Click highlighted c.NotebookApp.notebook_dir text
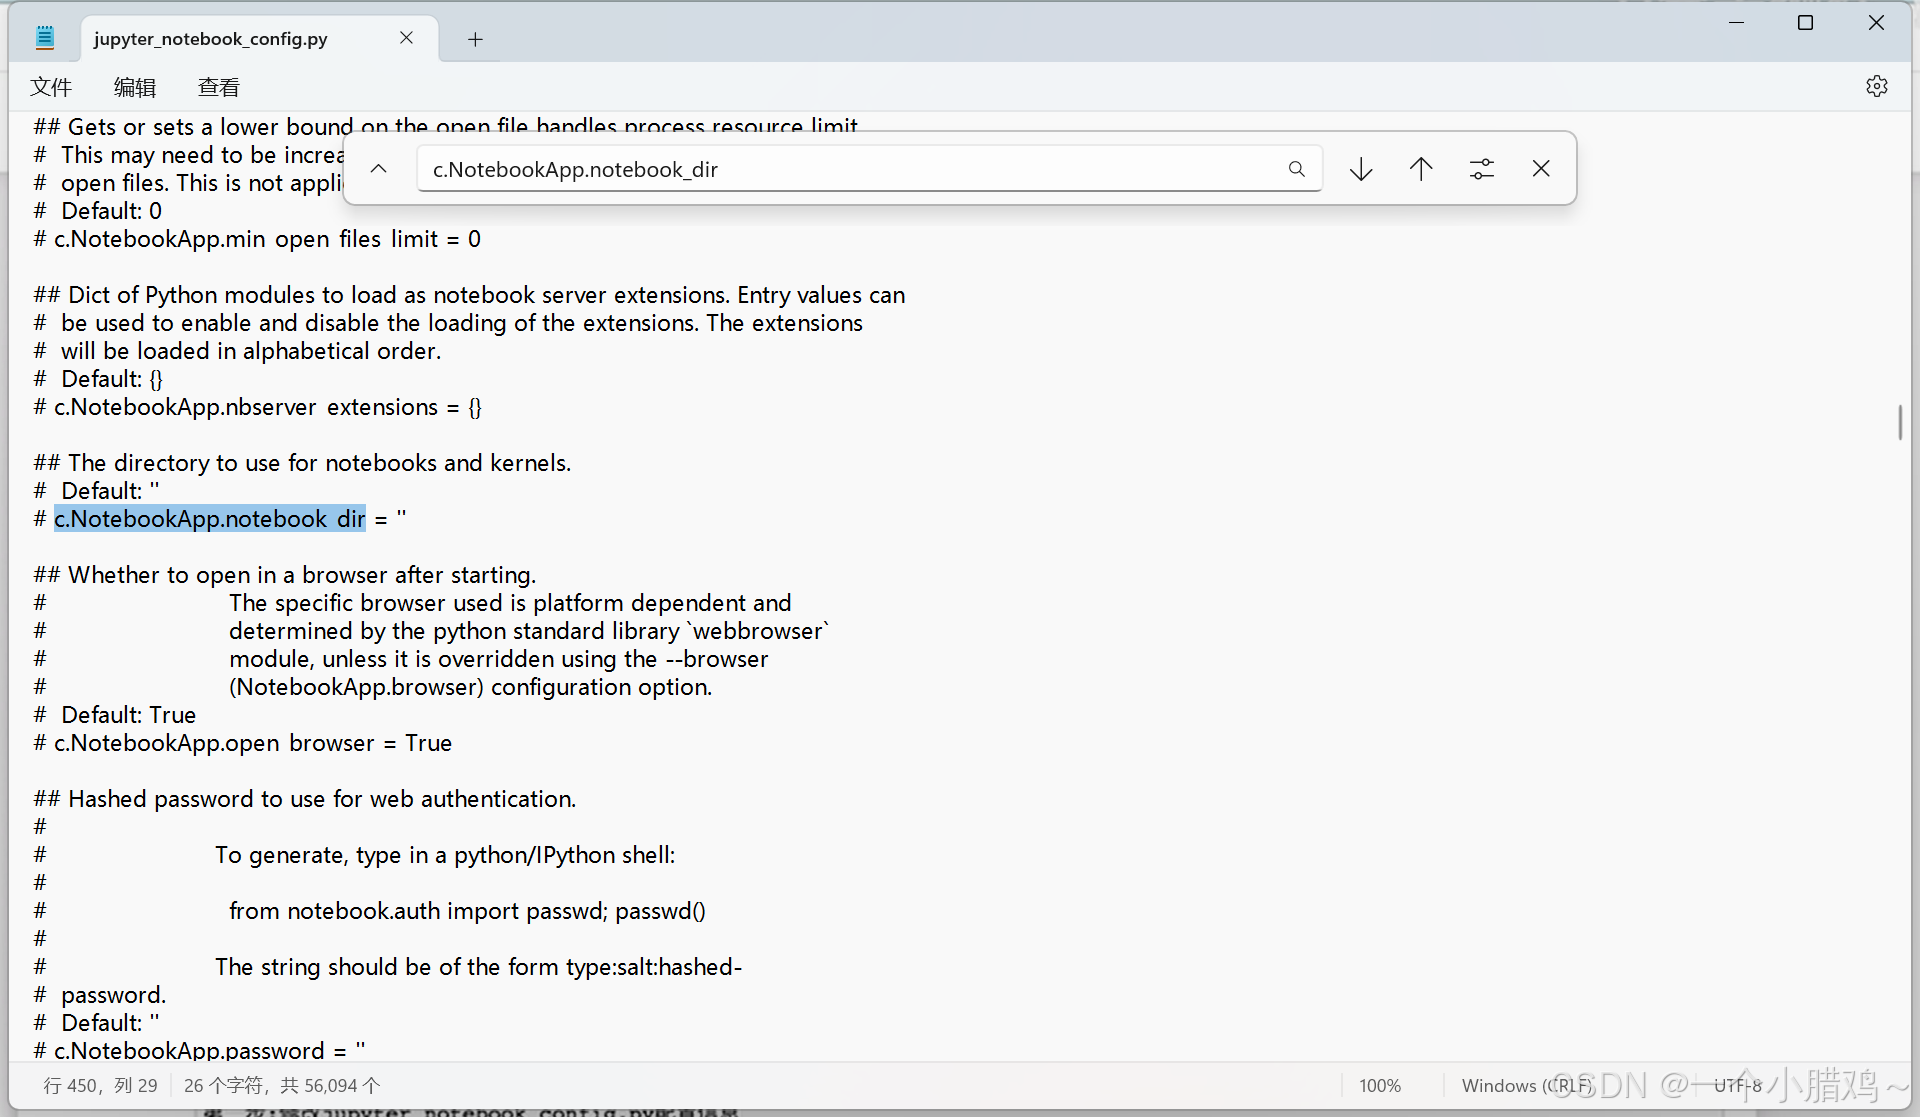Screen dimensions: 1920x1117 pos(210,519)
